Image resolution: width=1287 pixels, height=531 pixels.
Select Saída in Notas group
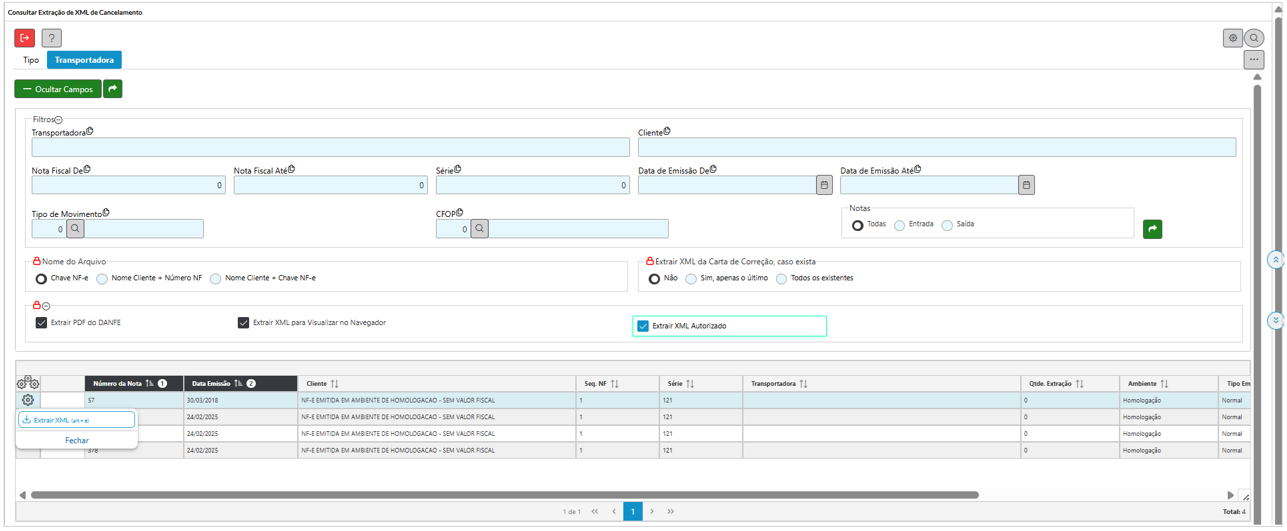tap(947, 226)
